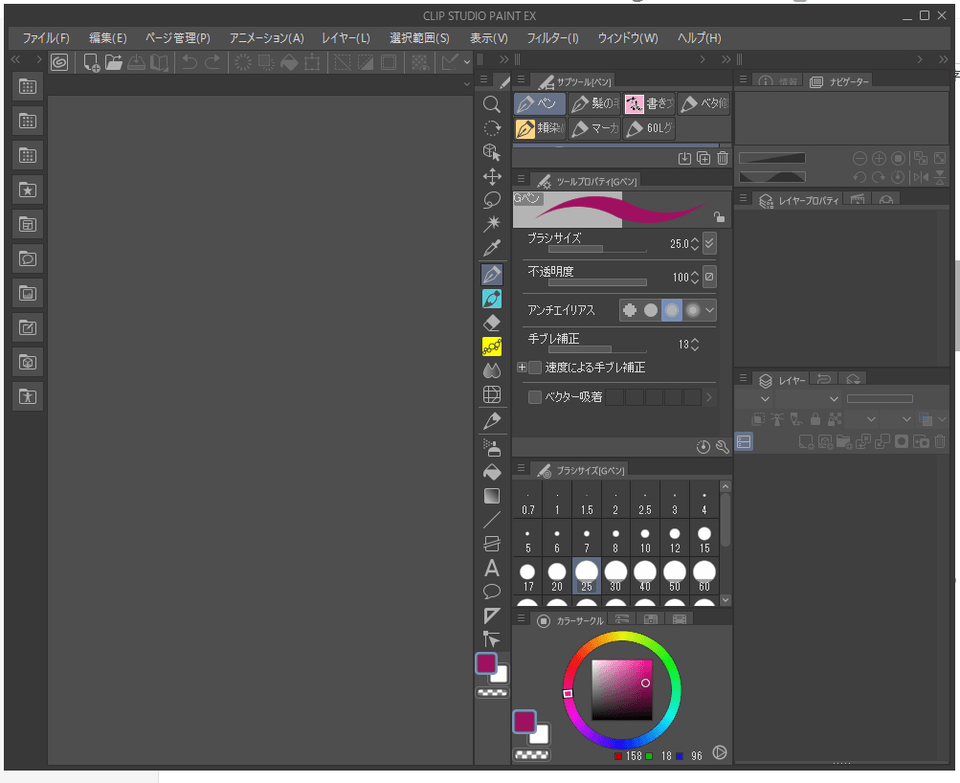Click the delete sub-tool trash icon
960x783 pixels.
coord(721,157)
